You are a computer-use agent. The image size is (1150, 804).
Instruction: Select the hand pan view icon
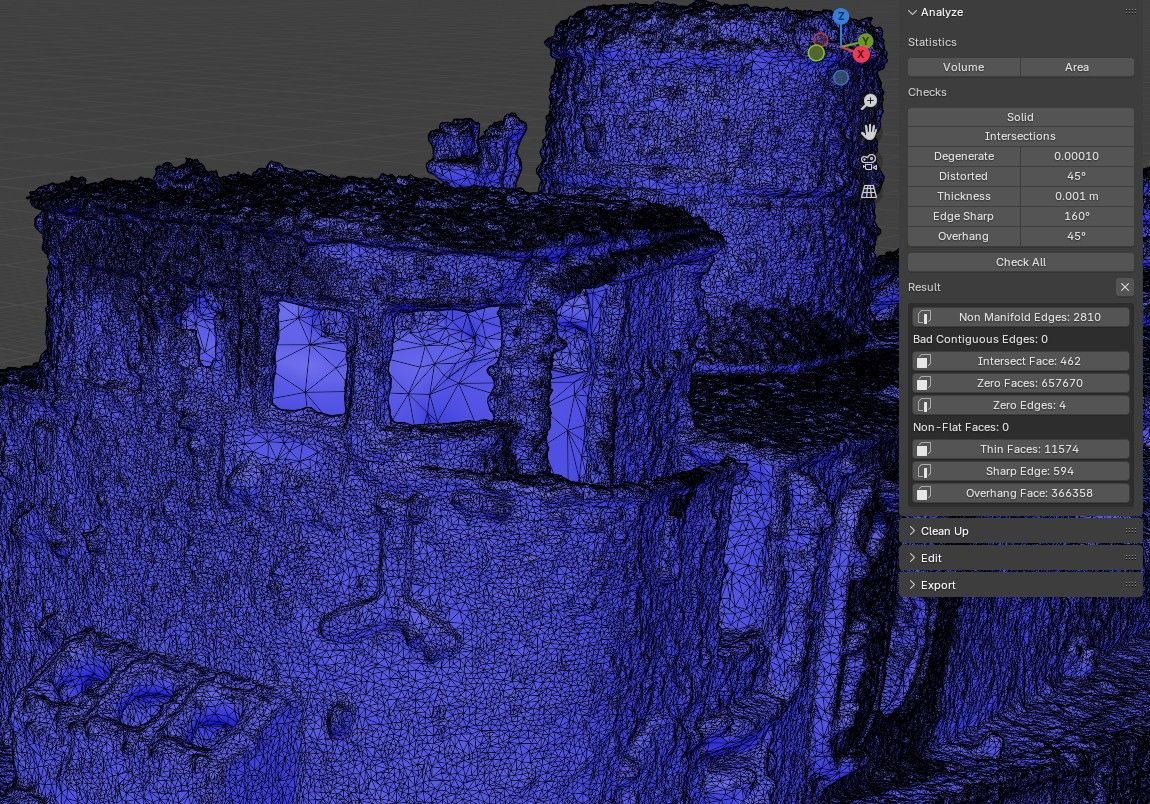(869, 132)
